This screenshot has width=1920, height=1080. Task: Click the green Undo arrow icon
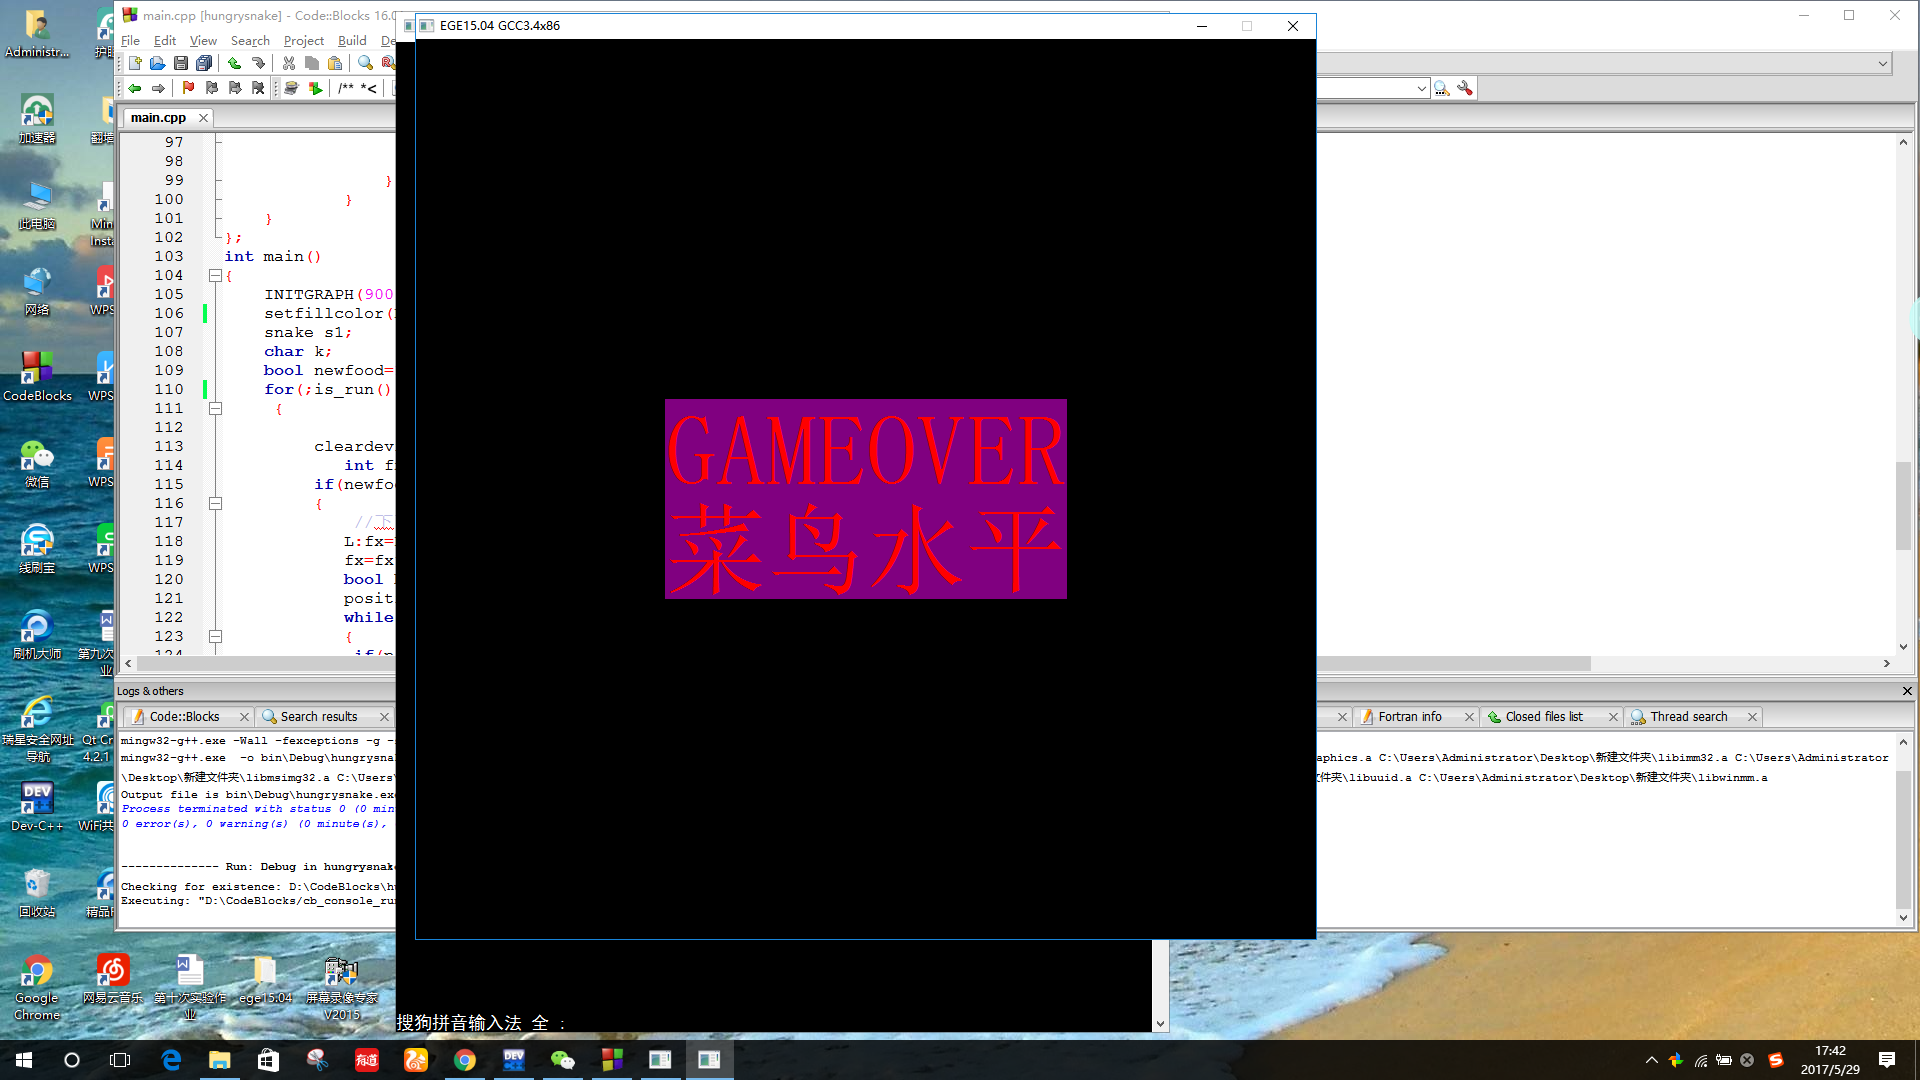(x=234, y=63)
